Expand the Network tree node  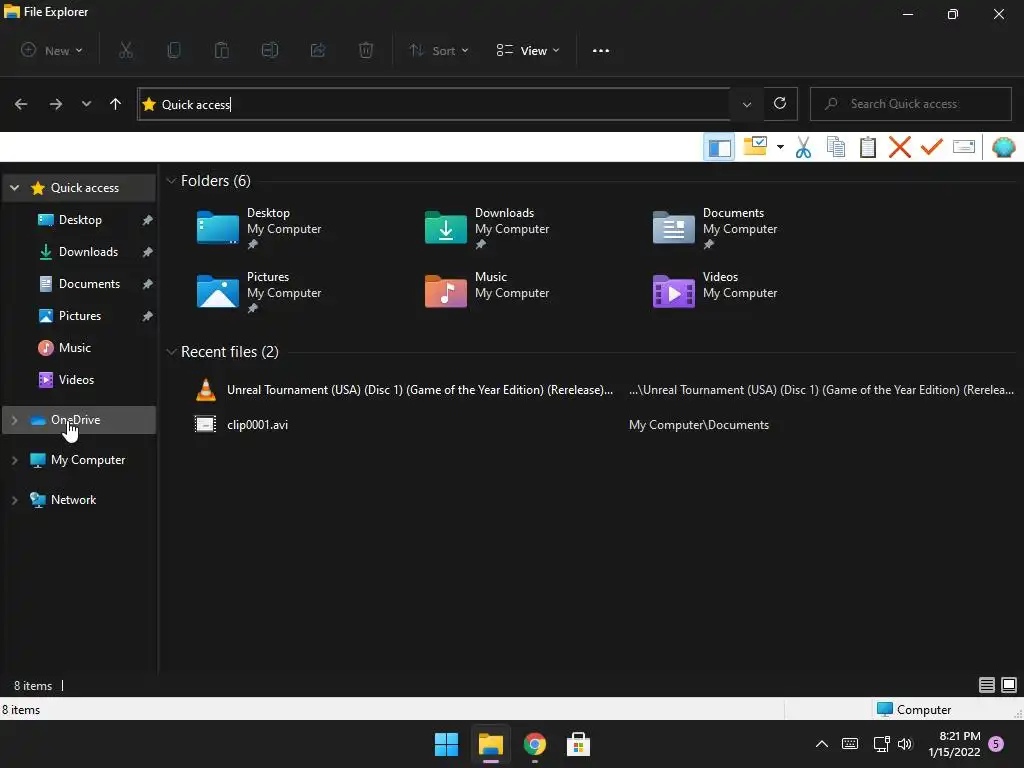[x=14, y=500]
